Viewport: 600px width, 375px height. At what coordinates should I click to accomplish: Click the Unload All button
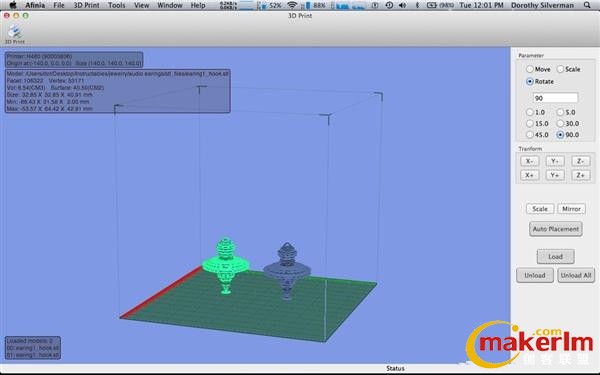[x=576, y=275]
